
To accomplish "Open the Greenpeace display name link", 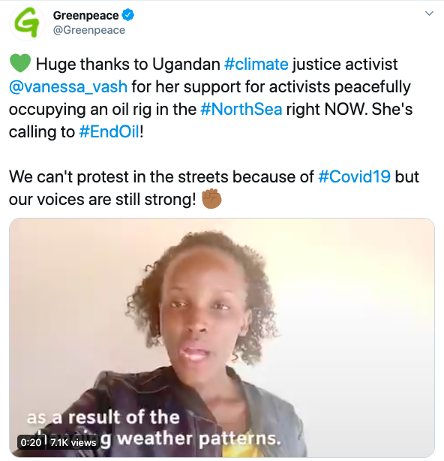I will click(x=86, y=15).
